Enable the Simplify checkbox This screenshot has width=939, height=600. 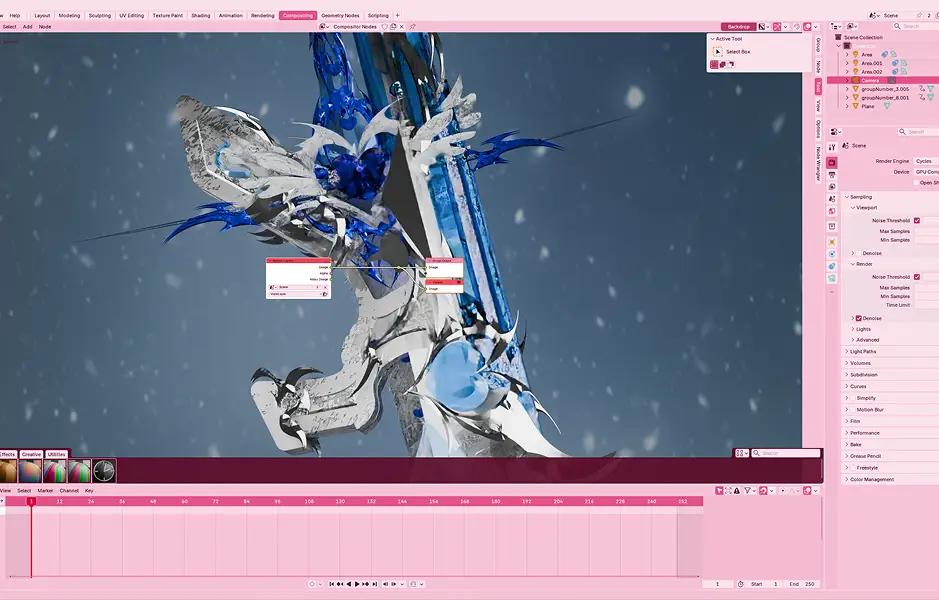853,398
